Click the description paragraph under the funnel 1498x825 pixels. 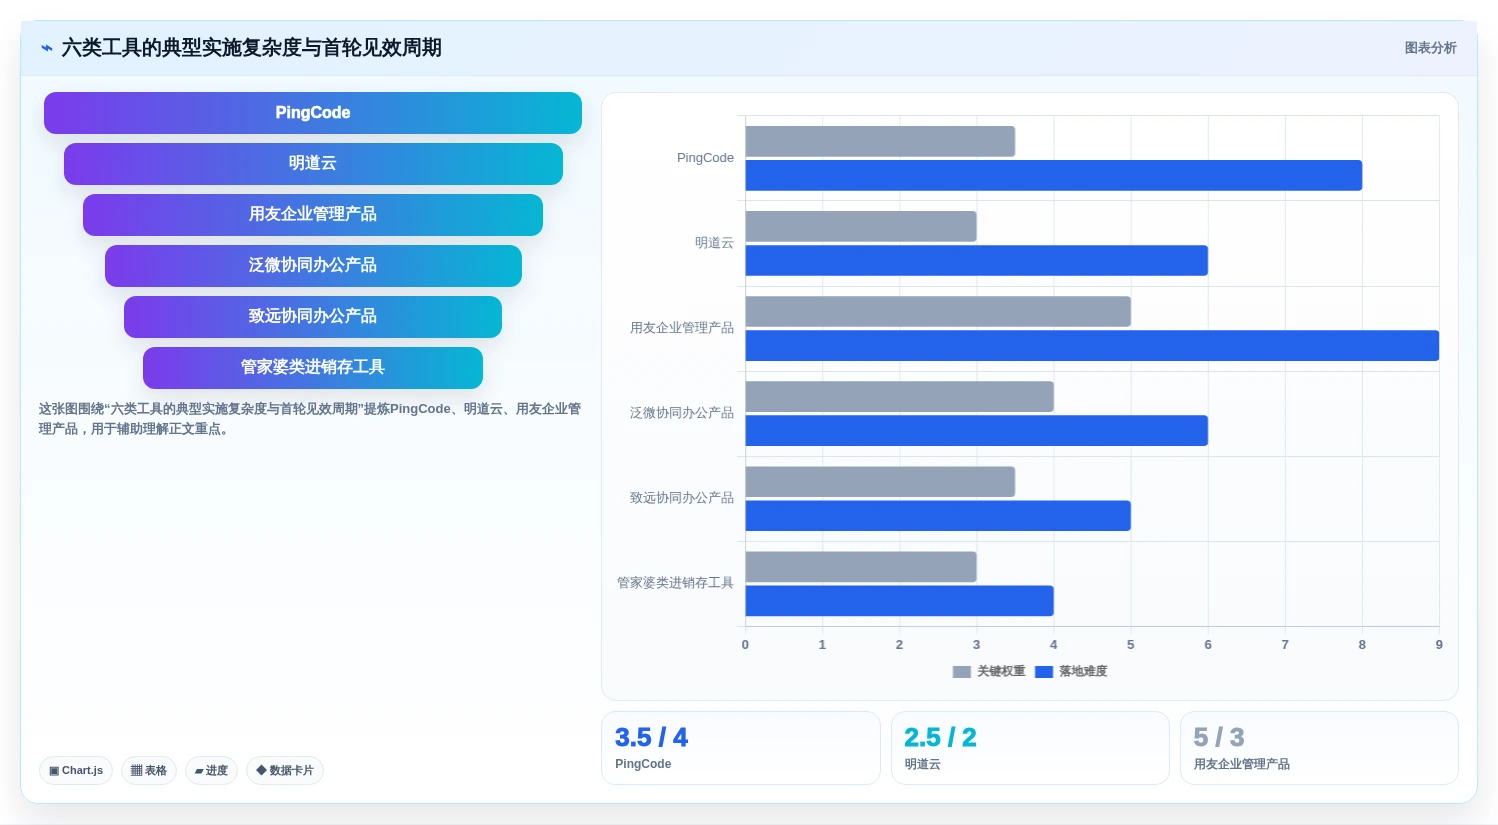(x=310, y=419)
